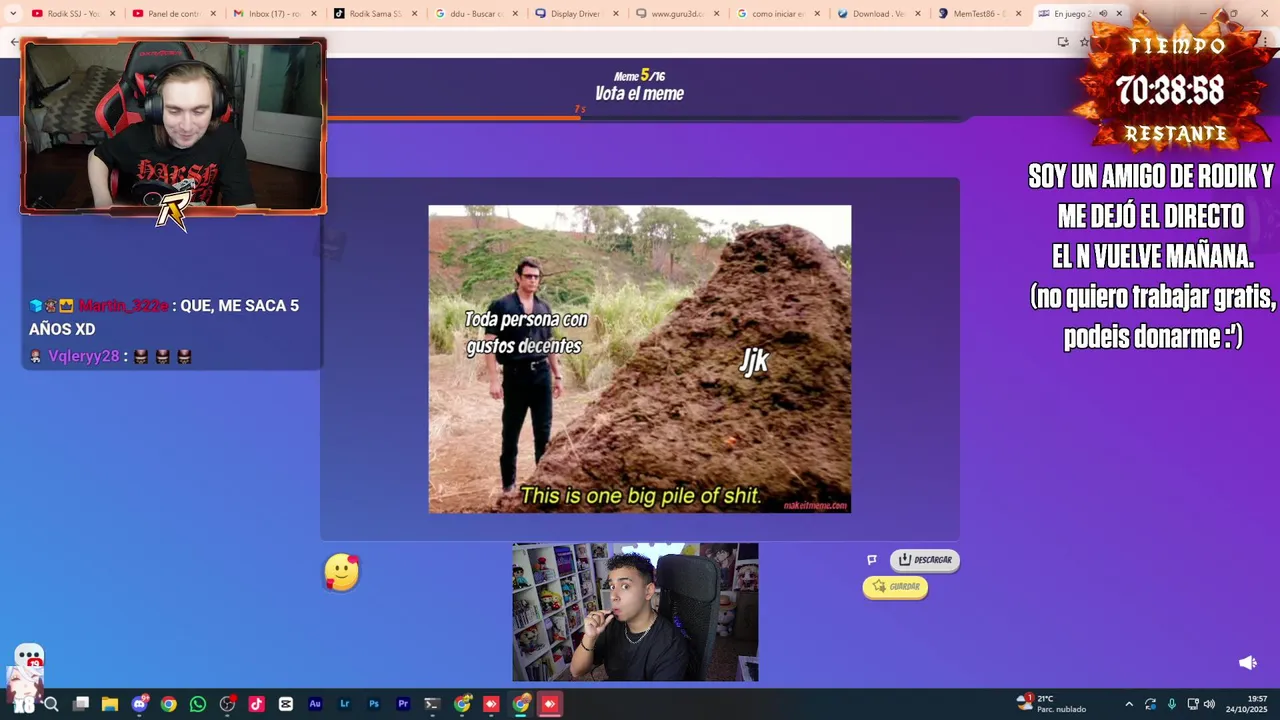
Task: Click the GUARDAR button
Action: [x=895, y=587]
